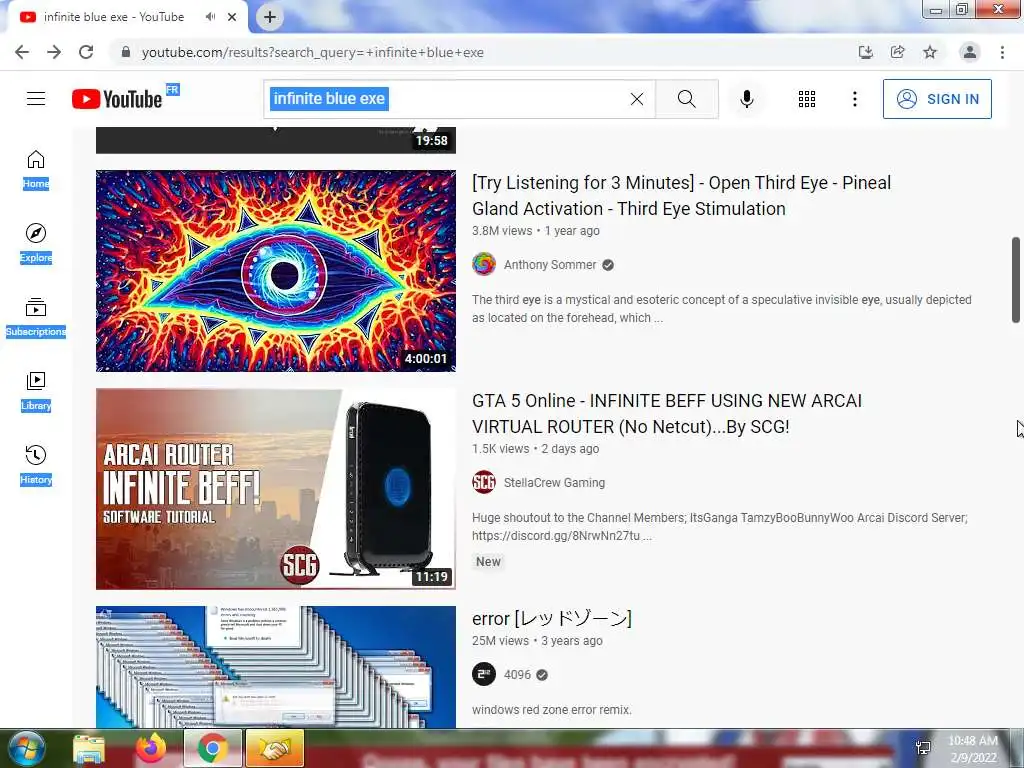Click the install app icon in address bar
Screen dimensions: 1024x768
click(x=865, y=52)
